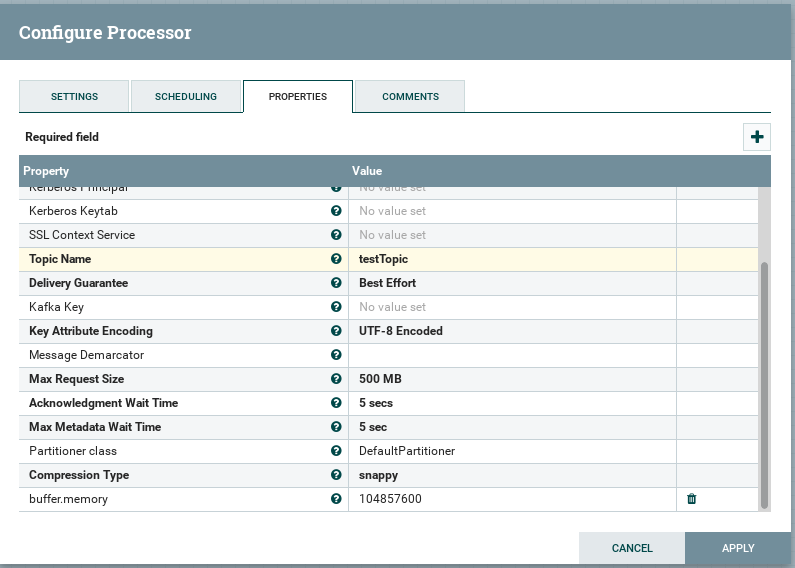The height and width of the screenshot is (568, 795).
Task: Show help for Topic Name property
Action: pos(336,259)
